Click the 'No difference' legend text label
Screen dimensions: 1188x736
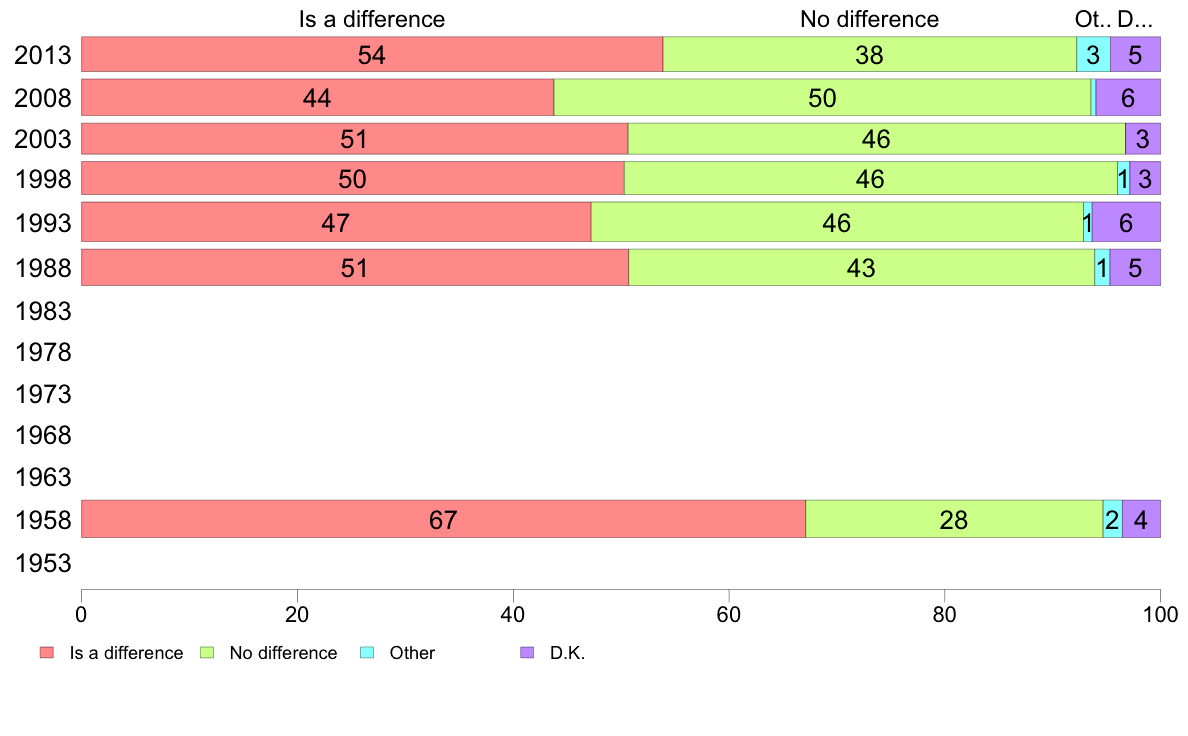tap(283, 653)
